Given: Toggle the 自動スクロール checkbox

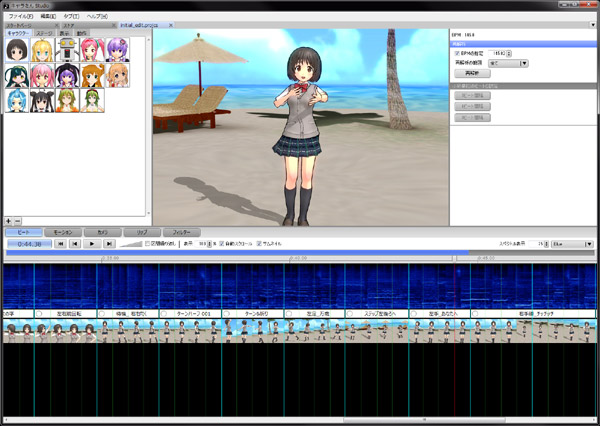Looking at the screenshot, I should tap(222, 243).
